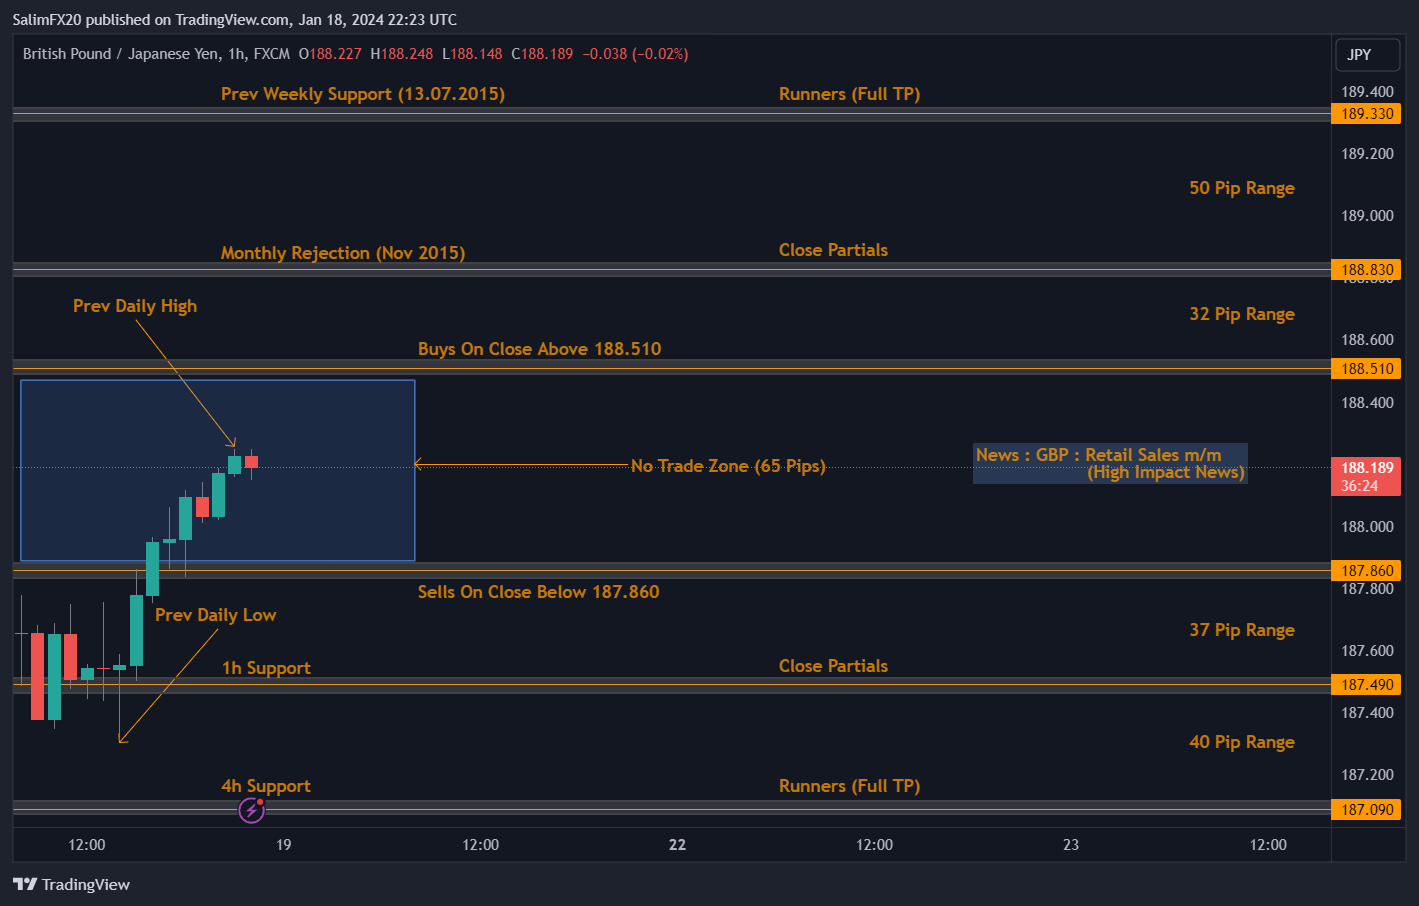The width and height of the screenshot is (1419, 906).
Task: Click the date 22 on the time axis
Action: pos(677,845)
